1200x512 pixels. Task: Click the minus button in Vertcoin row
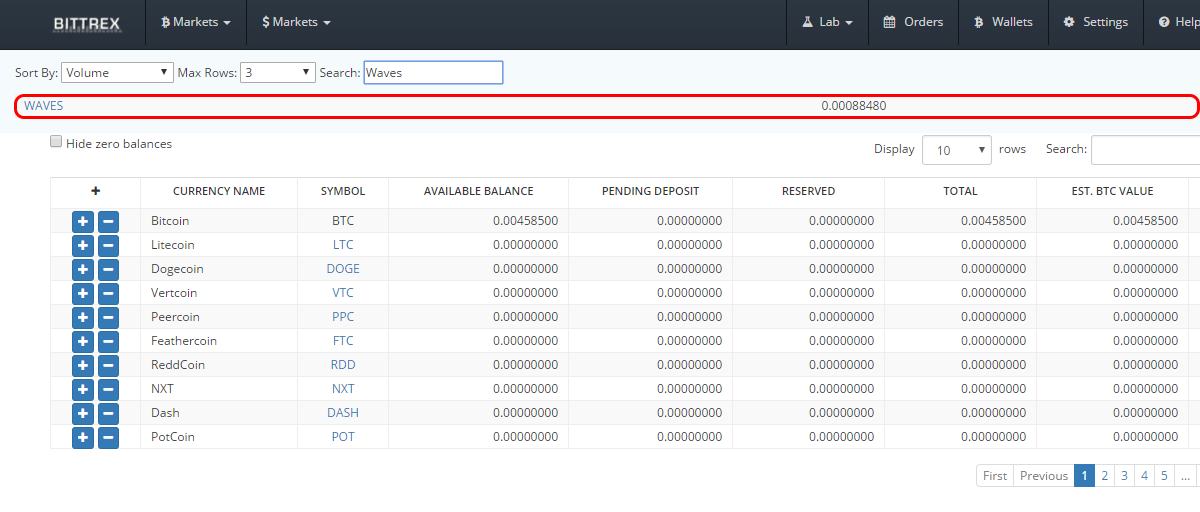[x=108, y=293]
